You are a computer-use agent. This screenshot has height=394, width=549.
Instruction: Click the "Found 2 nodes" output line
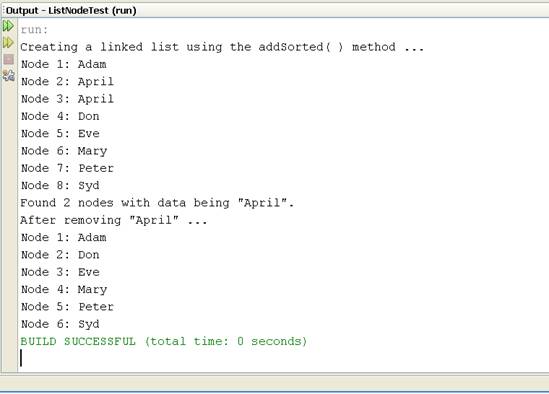[x=157, y=203]
